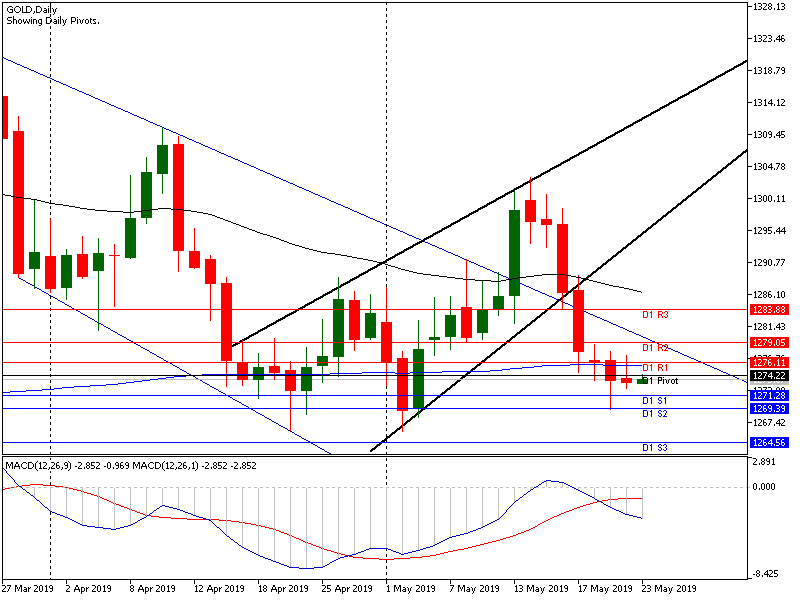This screenshot has width=800, height=600.
Task: Select the D1 R2 resistance label
Action: pos(655,348)
